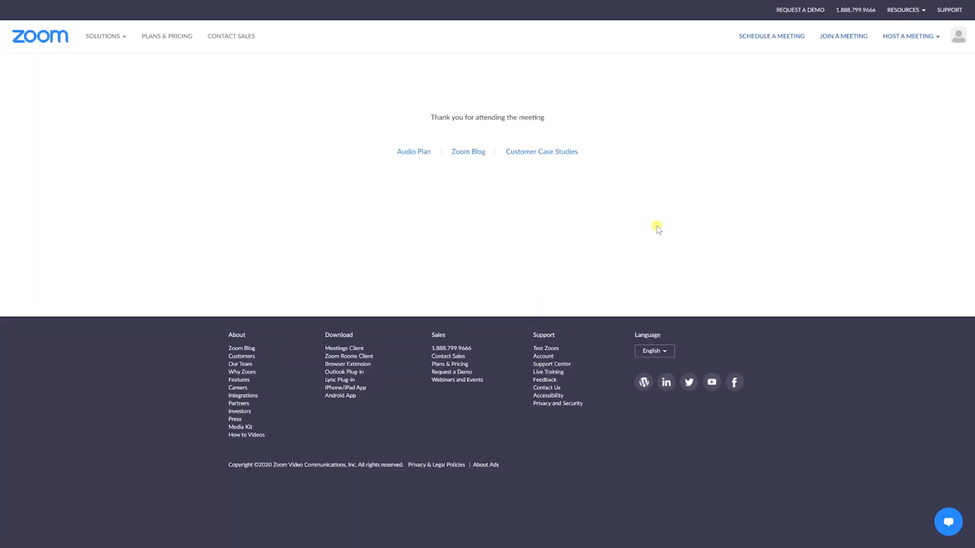Open the Features footer link
The image size is (975, 548).
coord(239,379)
